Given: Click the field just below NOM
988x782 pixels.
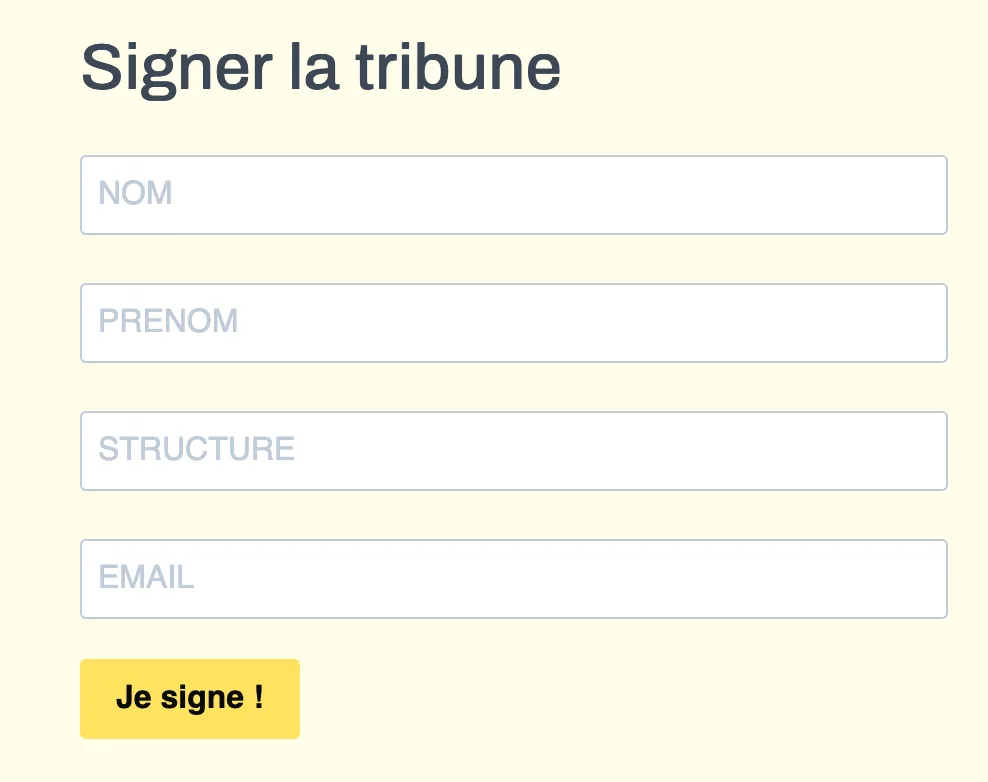Looking at the screenshot, I should tap(513, 323).
